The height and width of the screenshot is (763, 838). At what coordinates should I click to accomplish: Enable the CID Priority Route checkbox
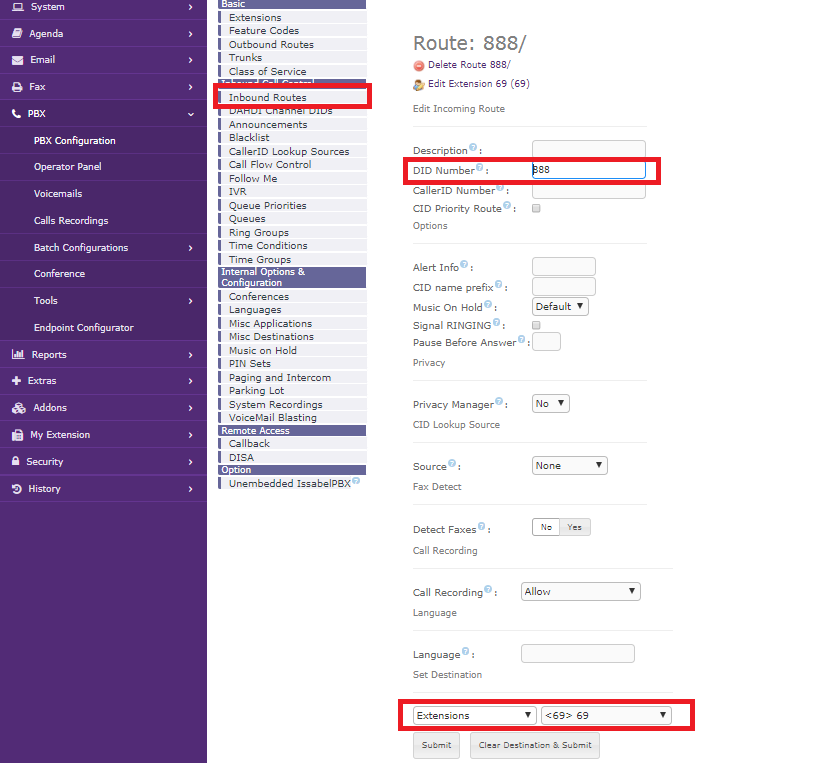point(536,208)
